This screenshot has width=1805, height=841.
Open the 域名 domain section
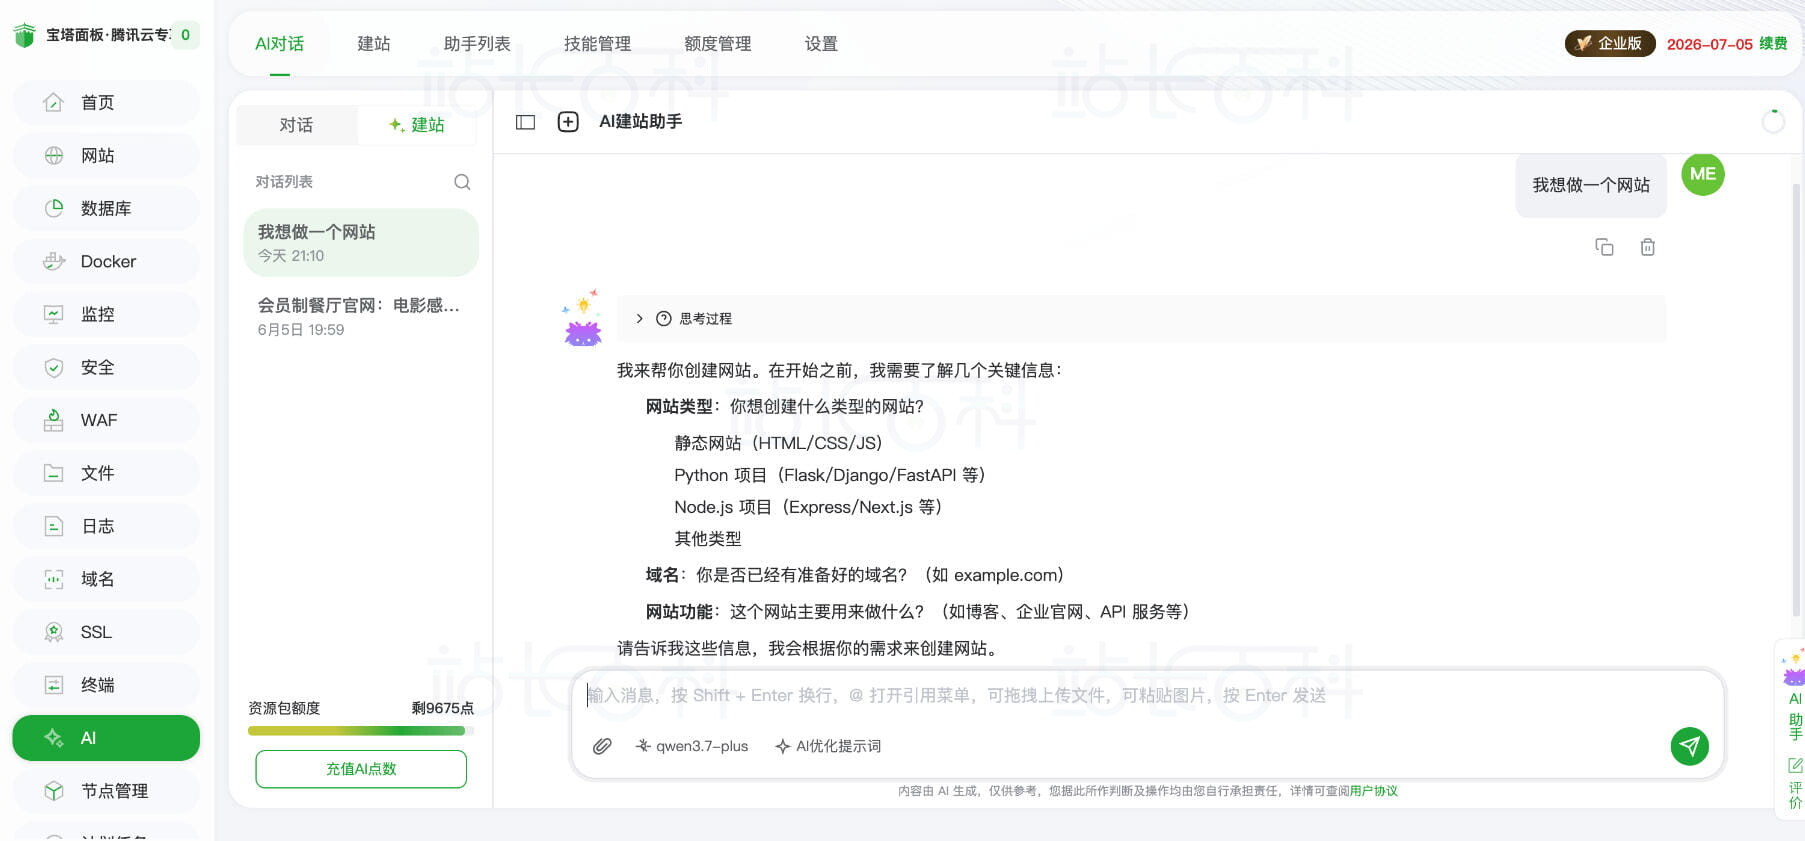105,579
